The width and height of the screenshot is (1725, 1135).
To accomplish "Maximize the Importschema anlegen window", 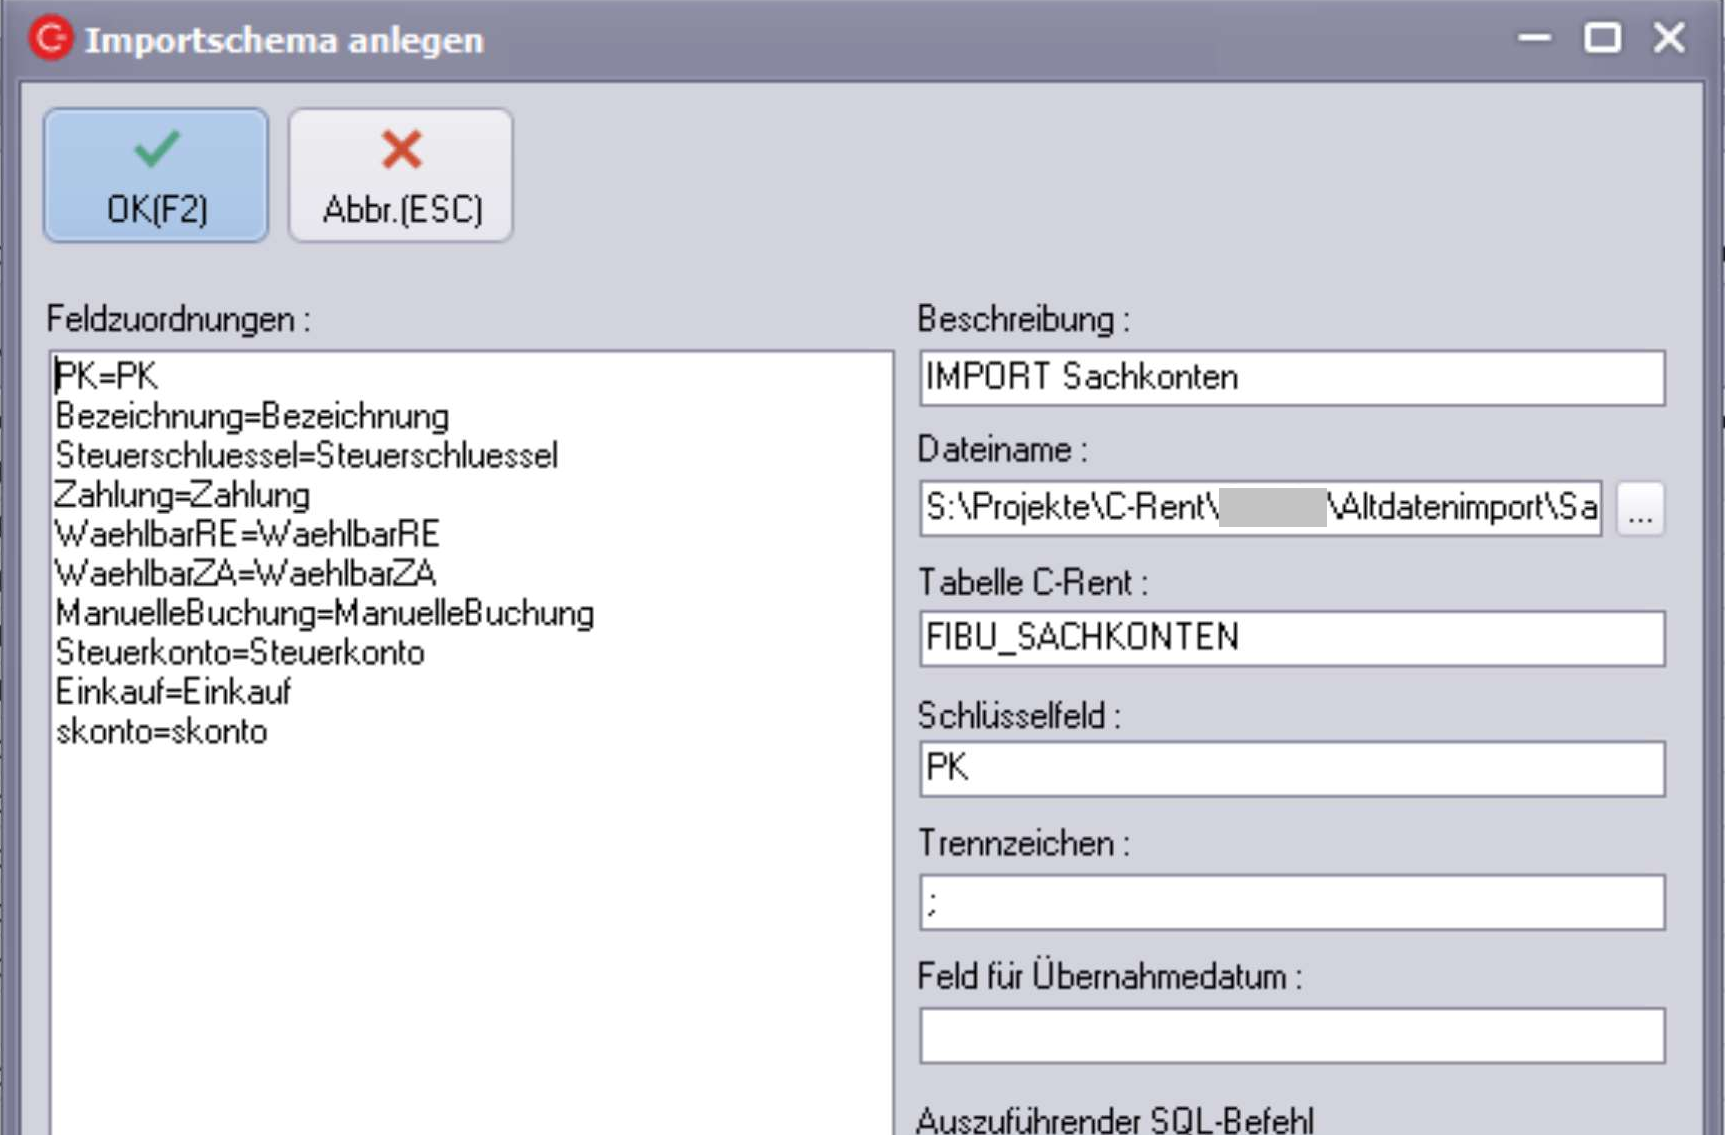I will [x=1602, y=39].
